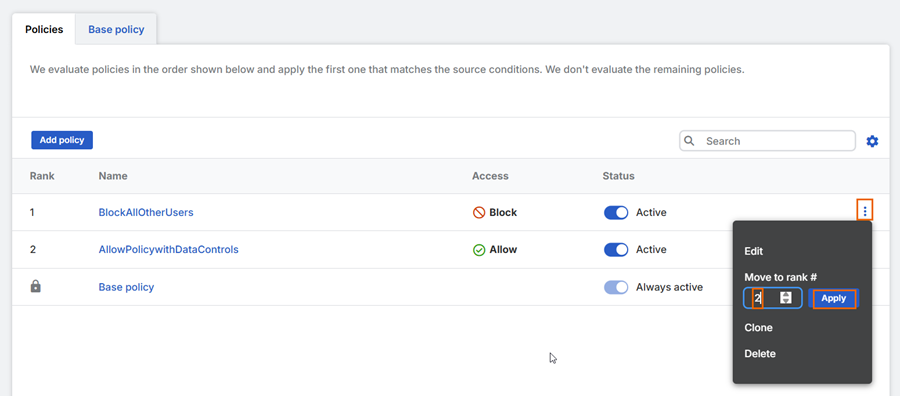Select the Policies tab
900x397 pixels.
[44, 29]
